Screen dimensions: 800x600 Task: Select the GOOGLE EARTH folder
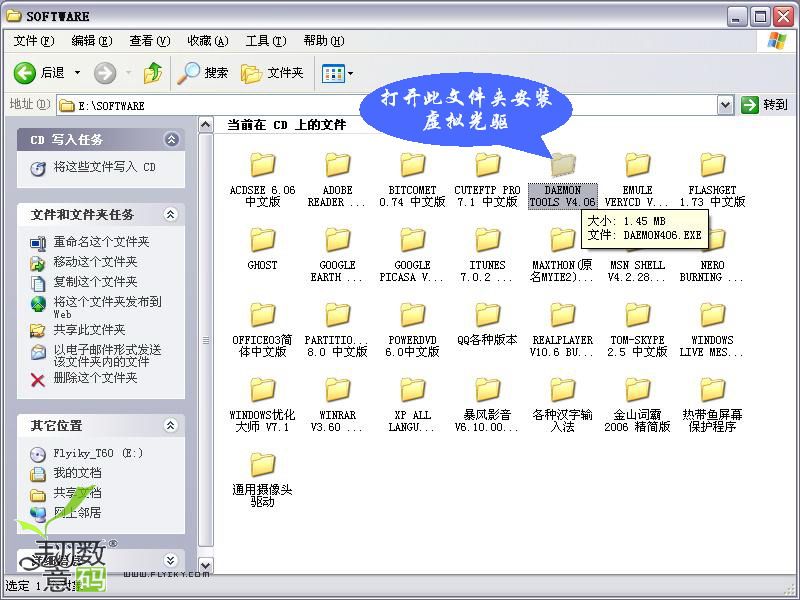pyautogui.click(x=337, y=255)
